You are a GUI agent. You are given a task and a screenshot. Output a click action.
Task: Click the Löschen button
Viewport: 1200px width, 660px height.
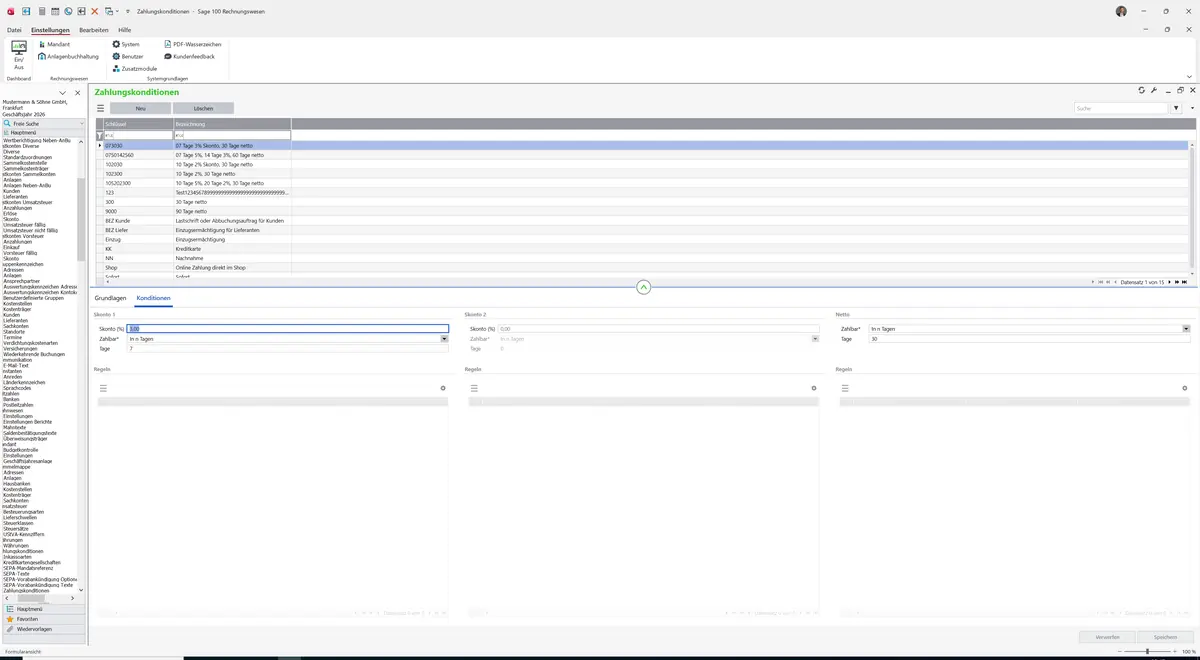pos(203,108)
